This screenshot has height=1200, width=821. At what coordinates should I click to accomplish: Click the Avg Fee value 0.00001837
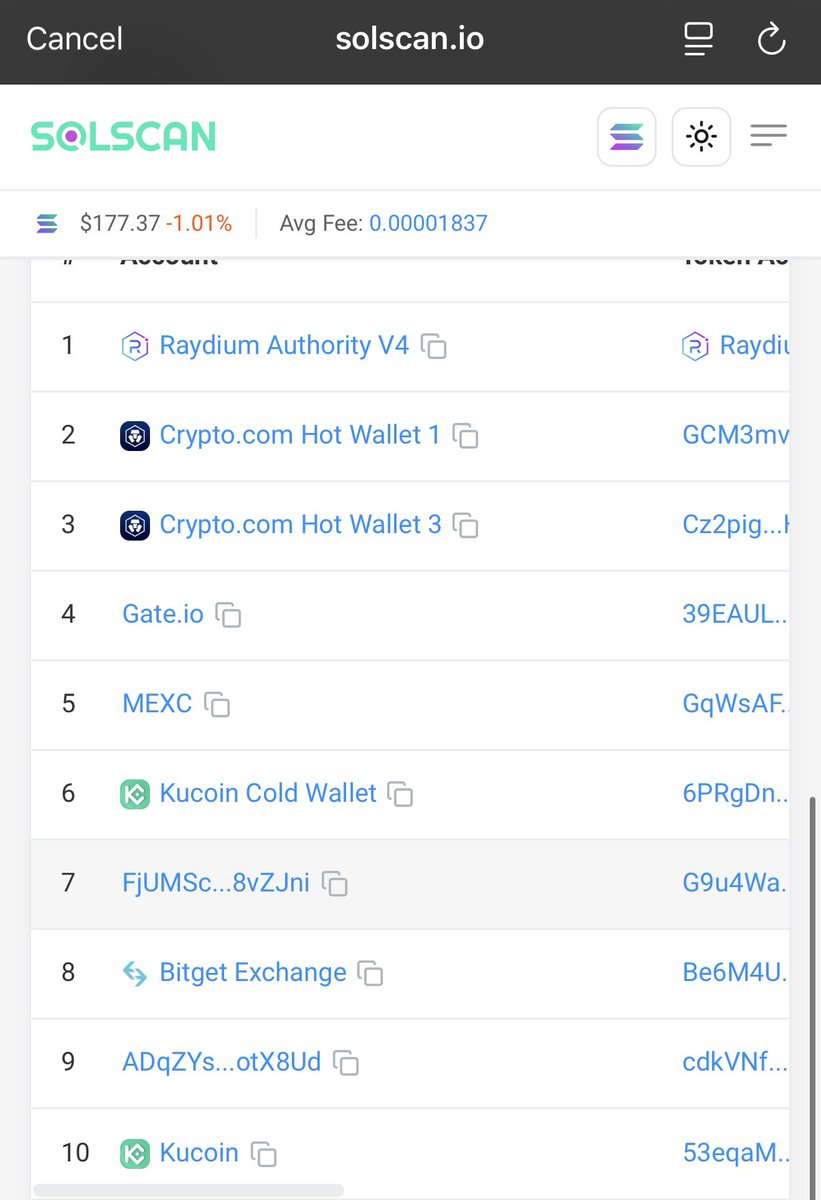click(x=428, y=223)
